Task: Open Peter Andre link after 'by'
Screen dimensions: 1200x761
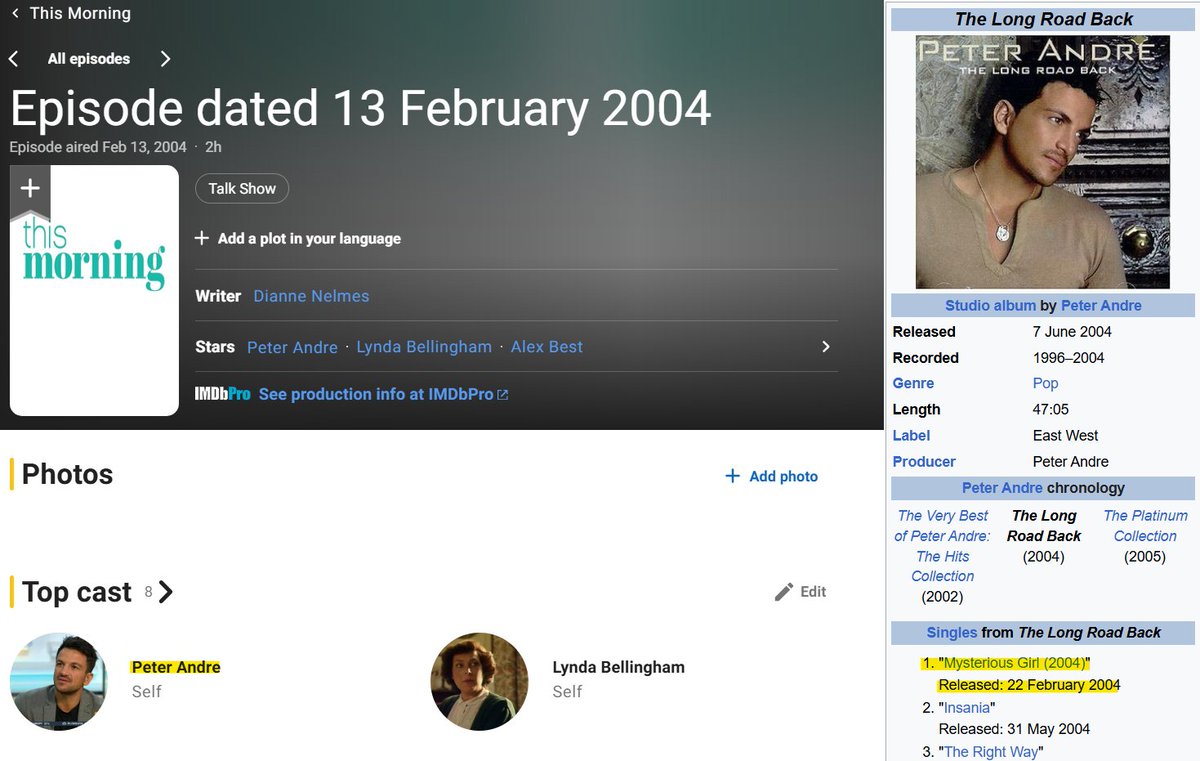Action: (x=1101, y=305)
